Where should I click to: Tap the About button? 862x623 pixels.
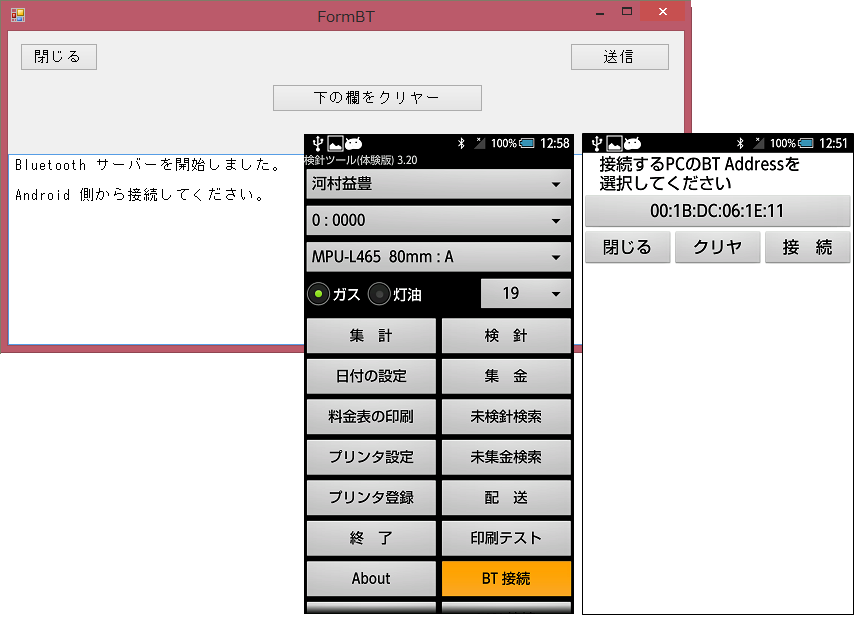click(x=371, y=578)
